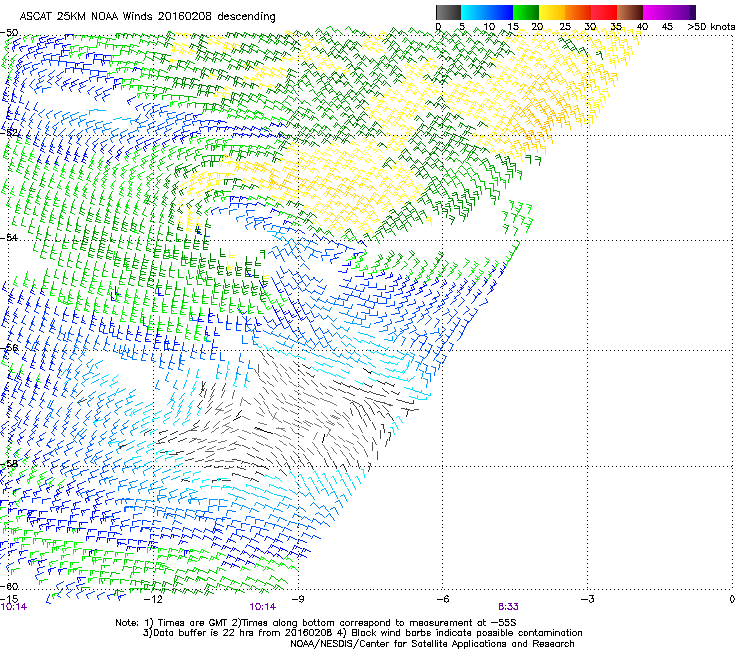Select the green legend color segment
740x650 pixels.
pos(526,12)
